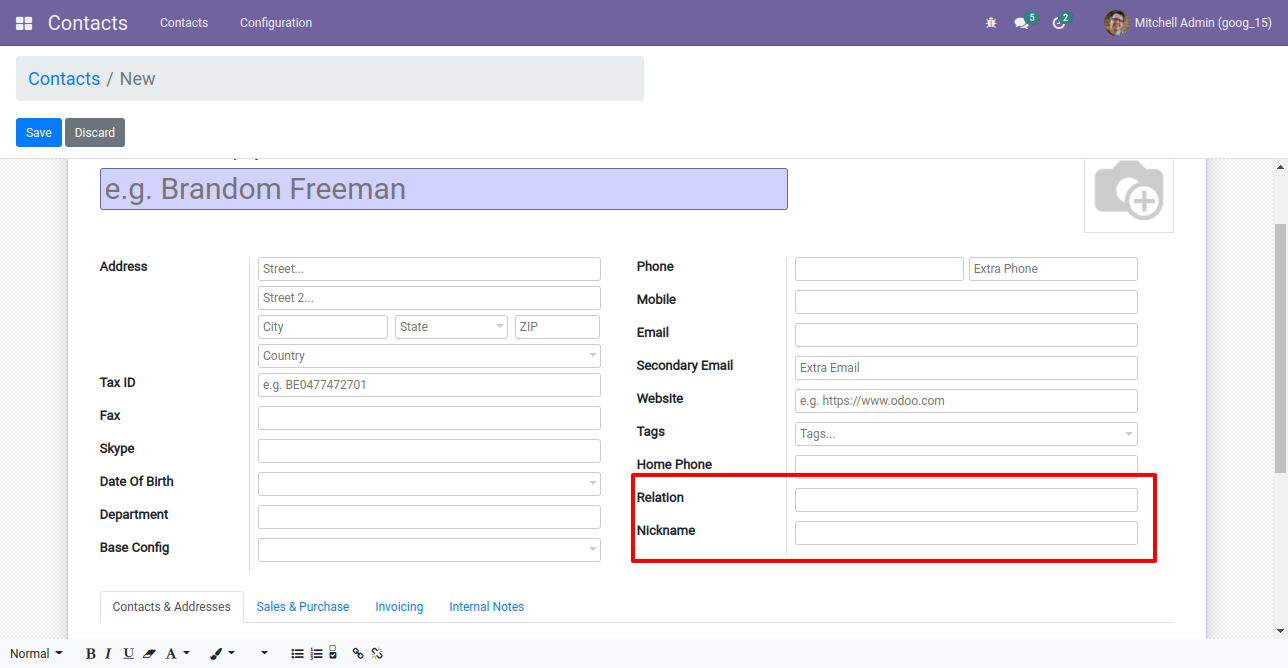Click the Discard button
Image resolution: width=1288 pixels, height=668 pixels.
[x=95, y=133]
